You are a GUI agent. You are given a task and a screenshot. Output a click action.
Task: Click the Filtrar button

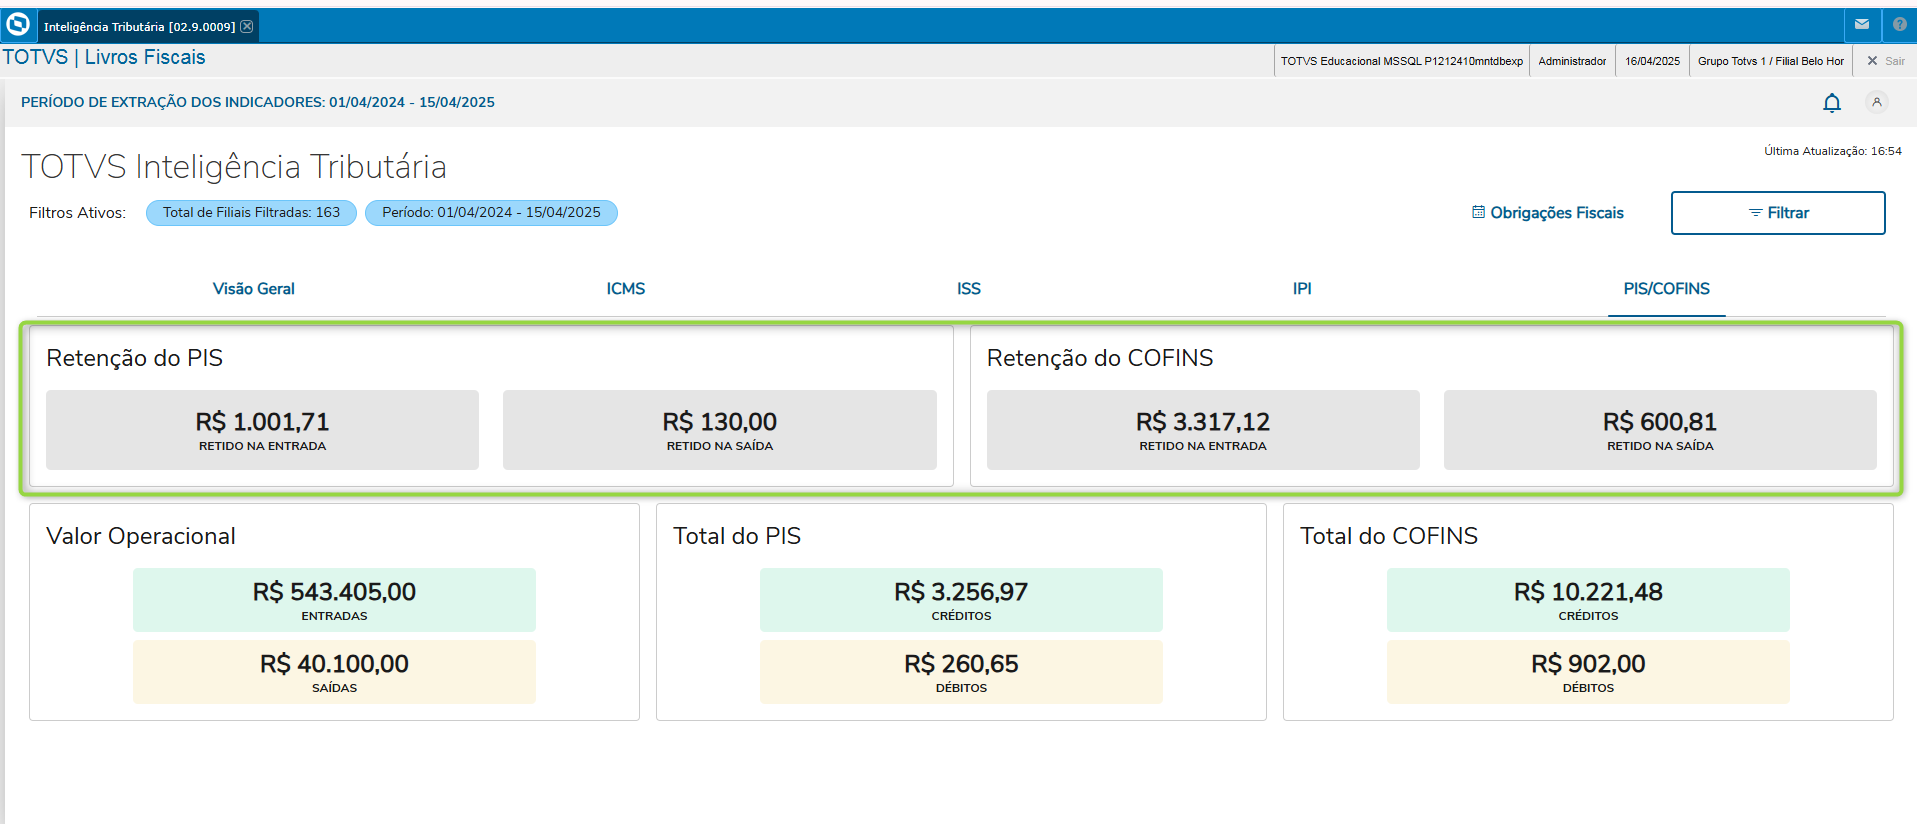[x=1778, y=213]
